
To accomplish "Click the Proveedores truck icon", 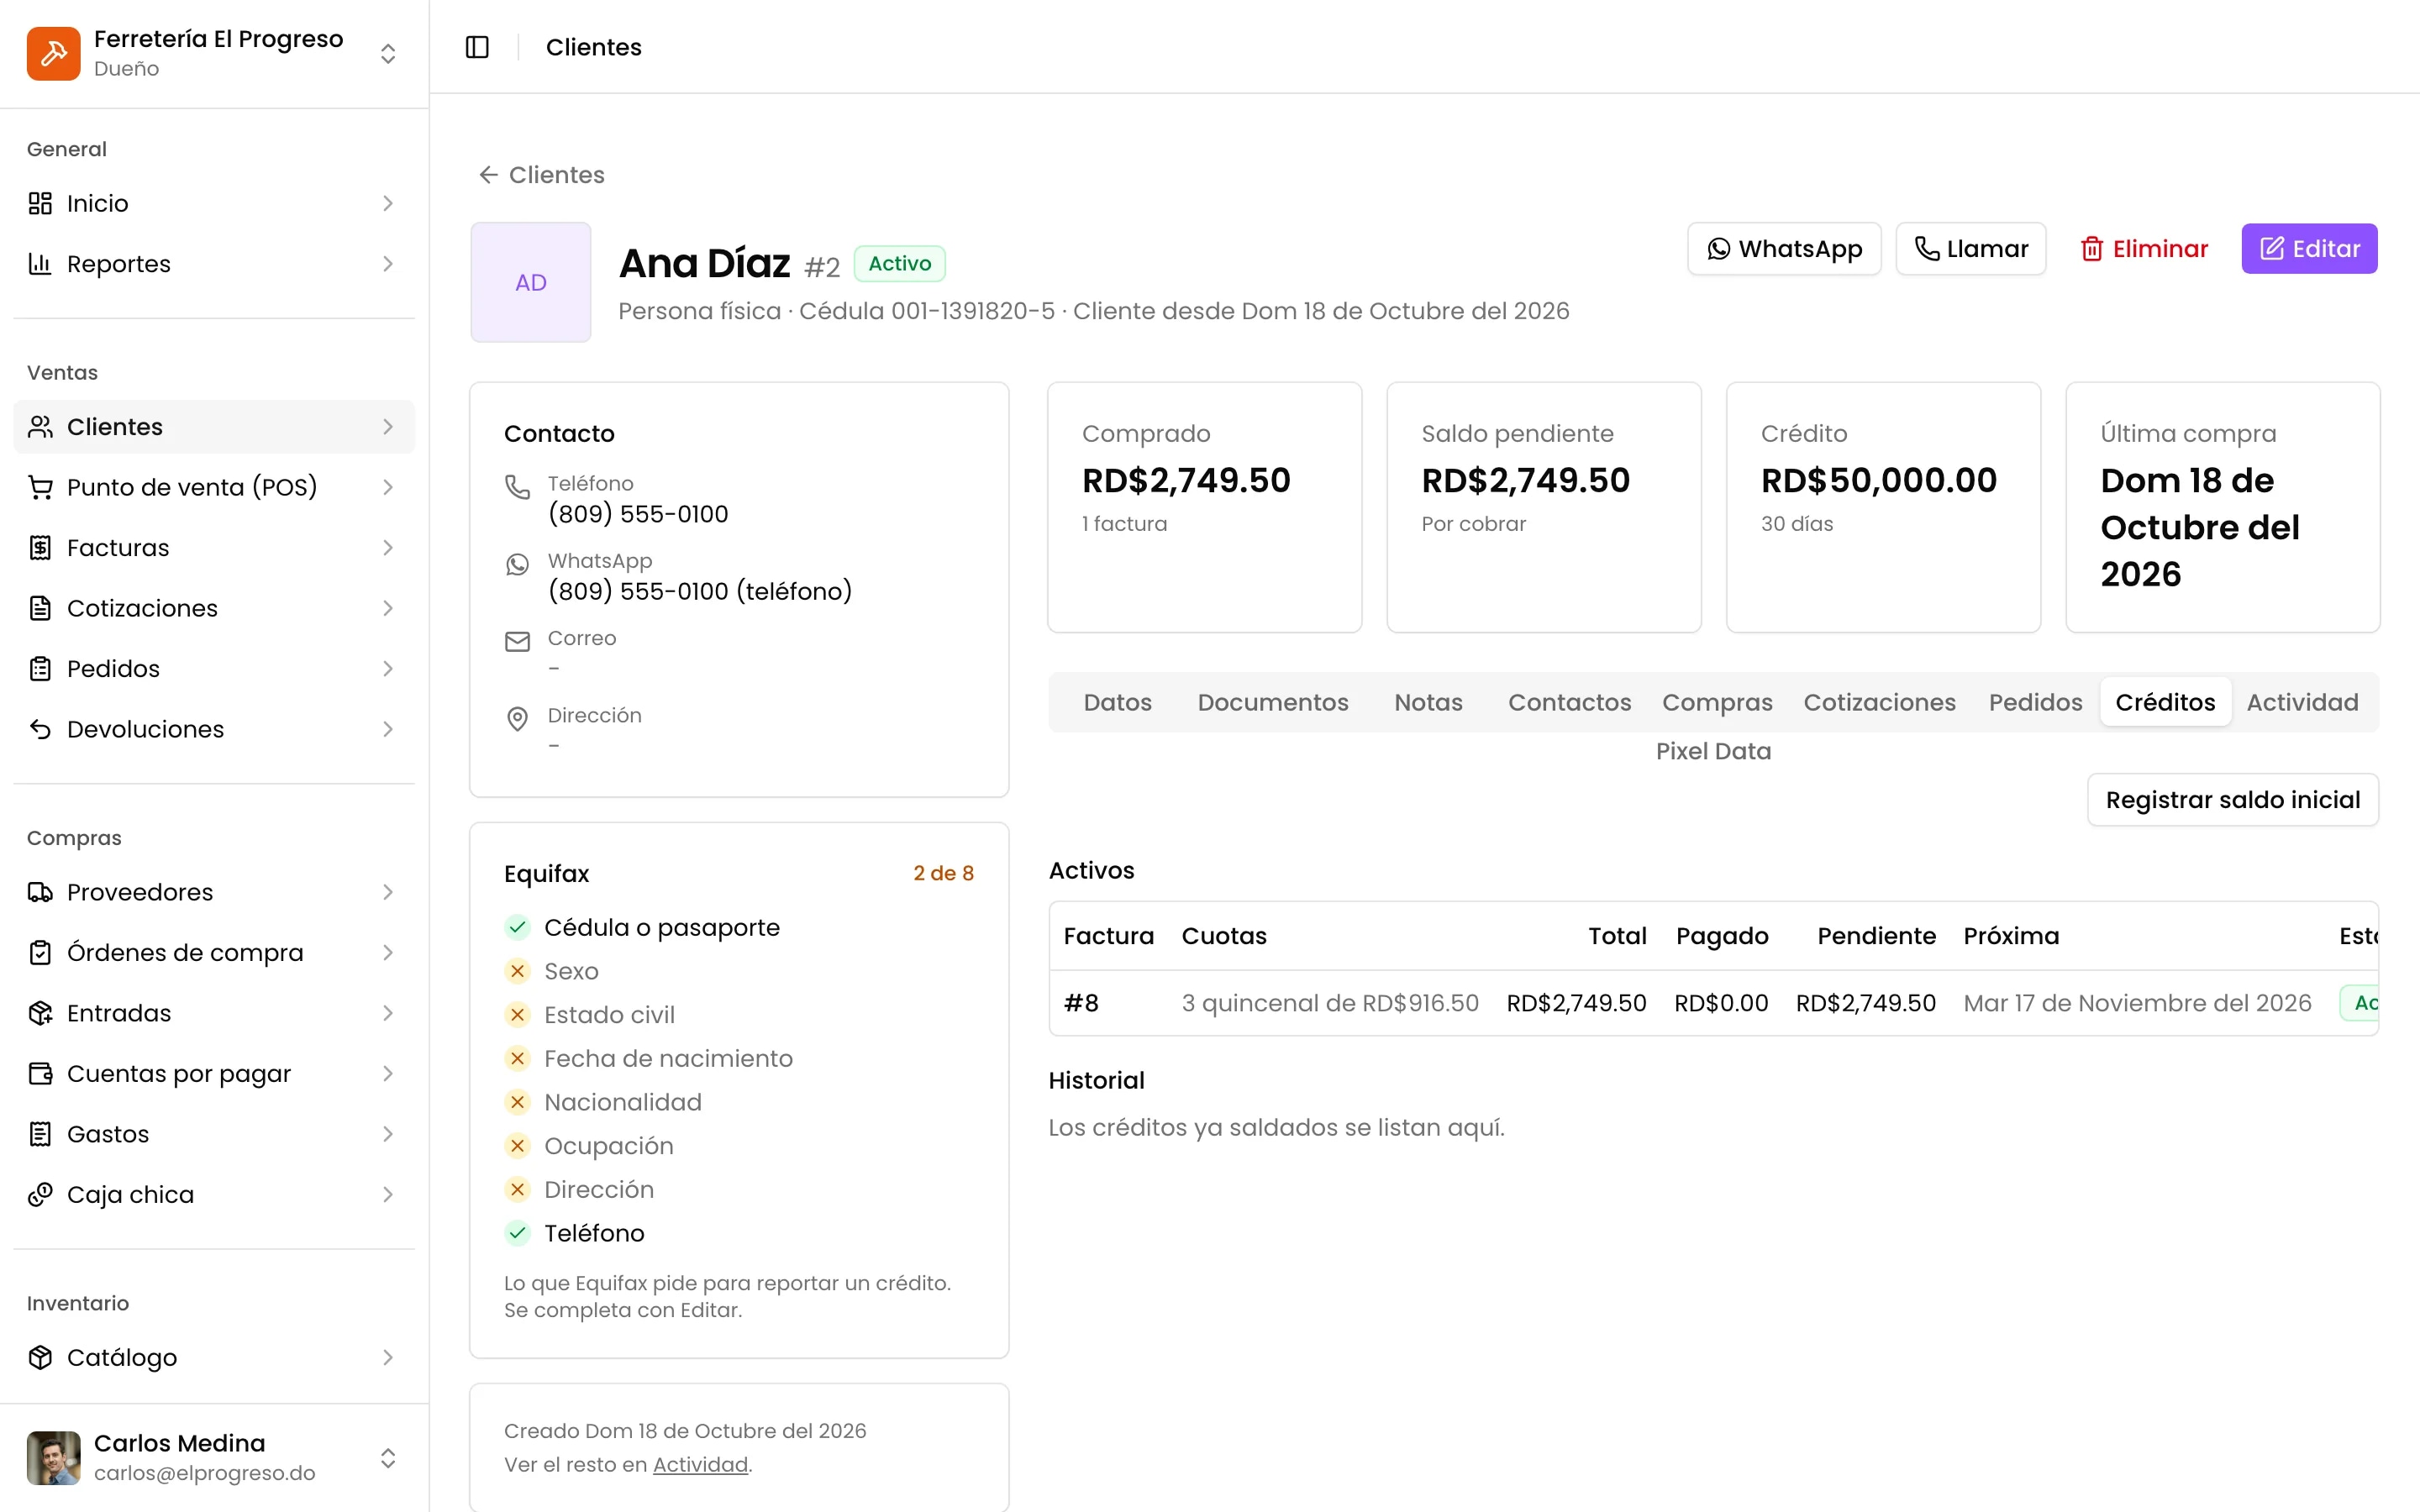I will 40,892.
